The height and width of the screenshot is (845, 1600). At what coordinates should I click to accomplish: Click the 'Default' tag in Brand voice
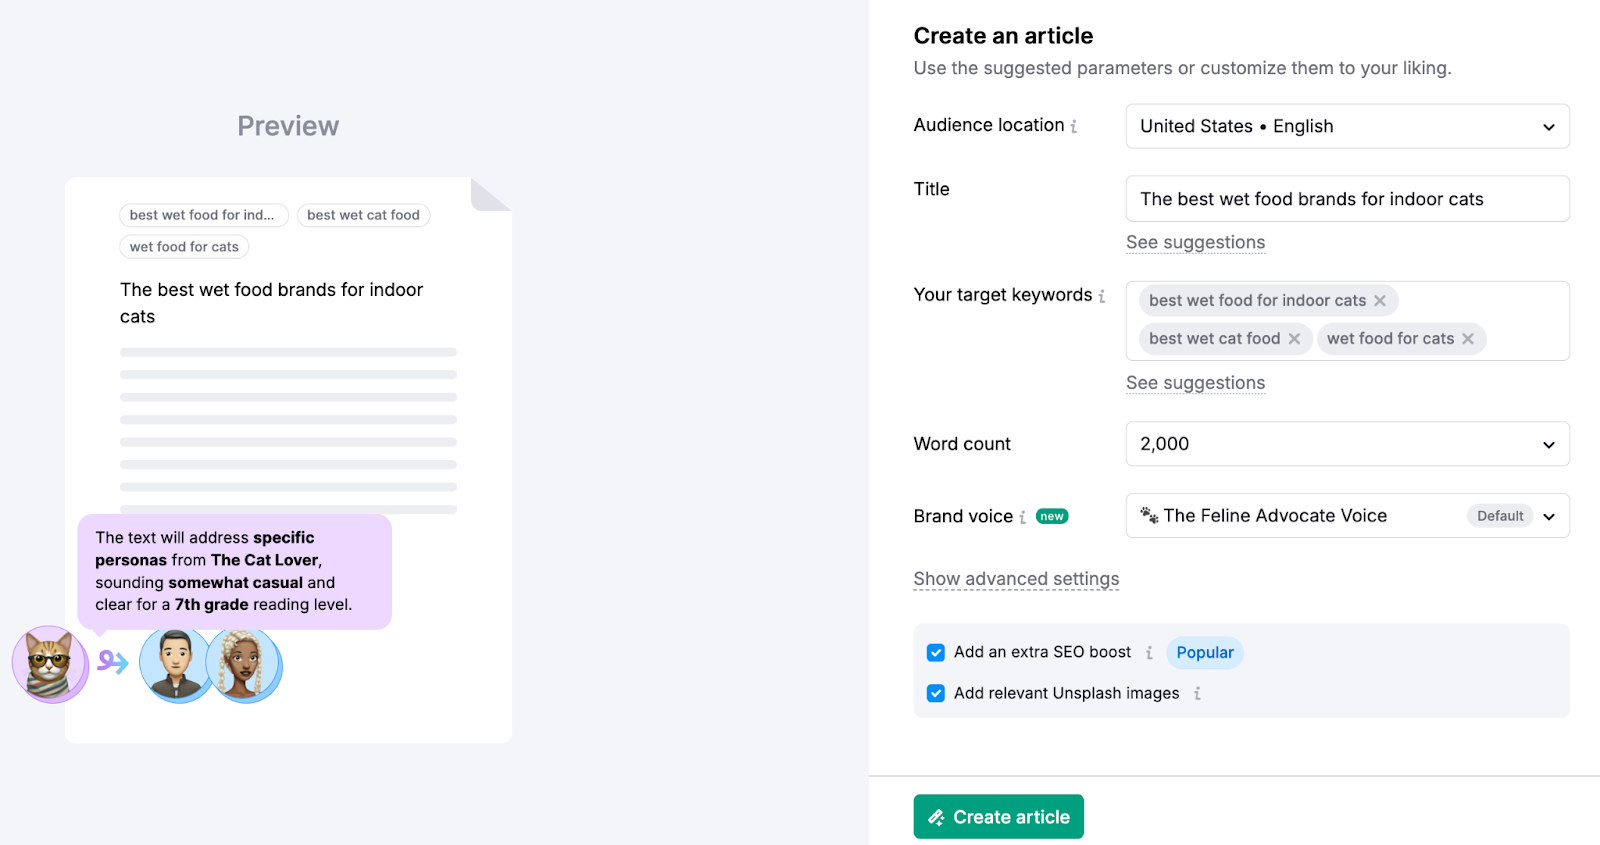pos(1500,516)
